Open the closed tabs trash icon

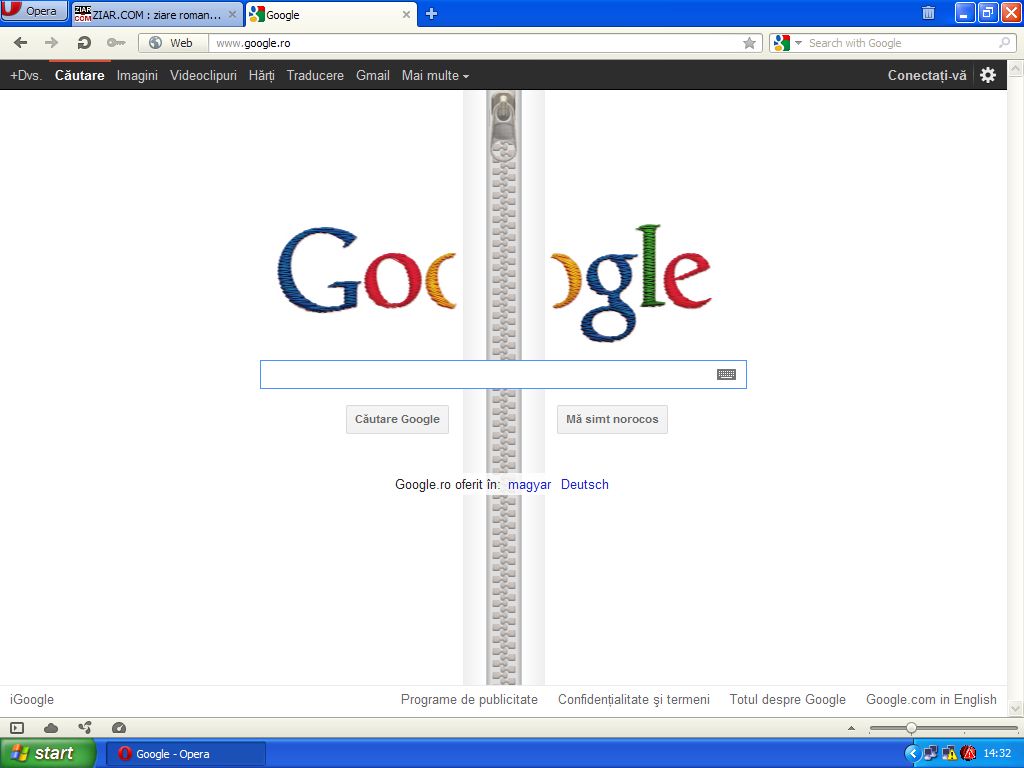pos(928,13)
